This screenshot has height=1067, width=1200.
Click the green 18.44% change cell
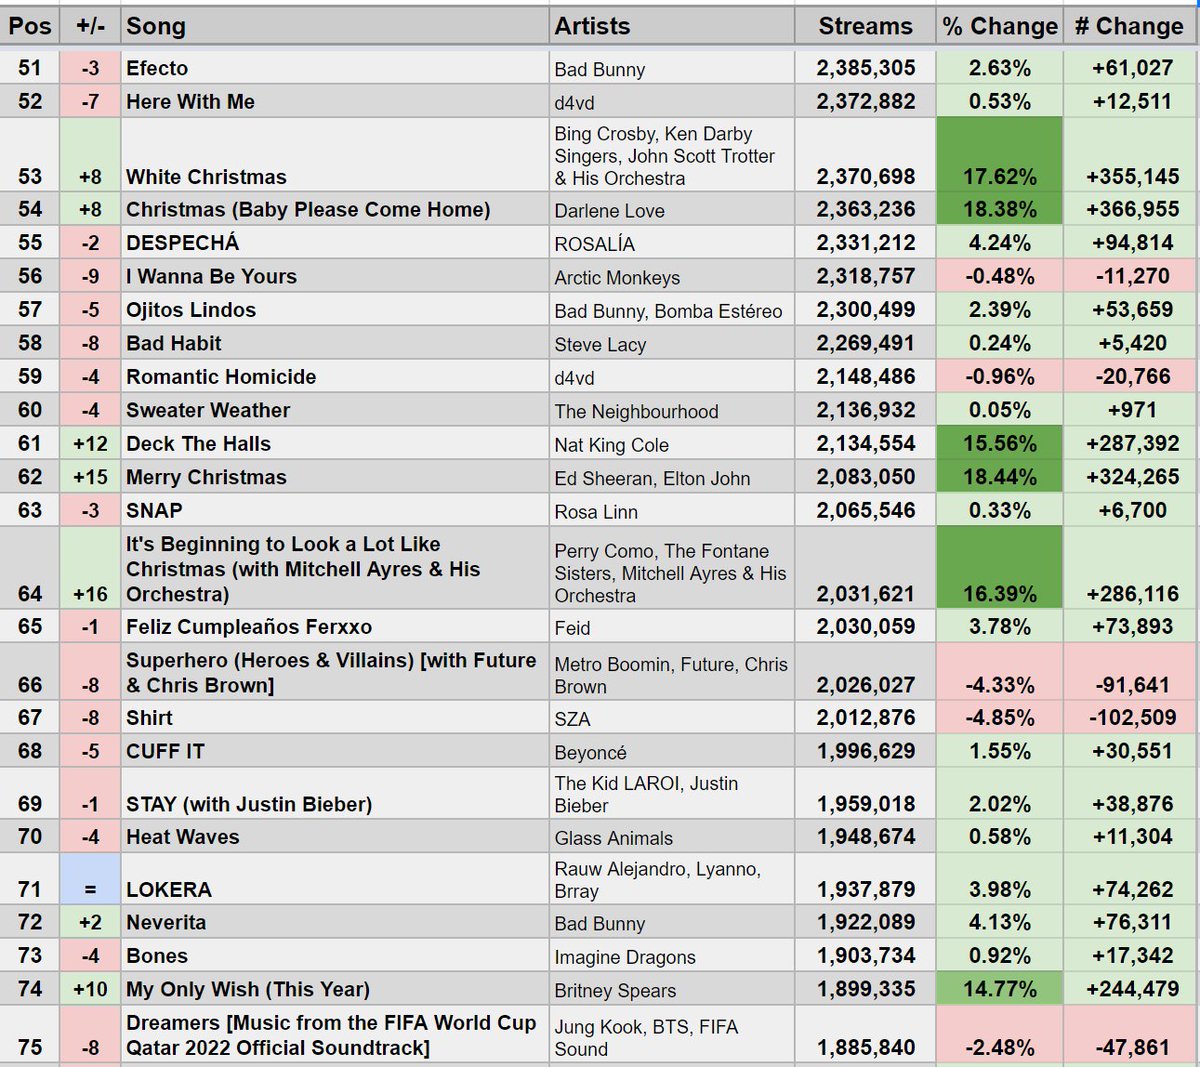click(996, 477)
